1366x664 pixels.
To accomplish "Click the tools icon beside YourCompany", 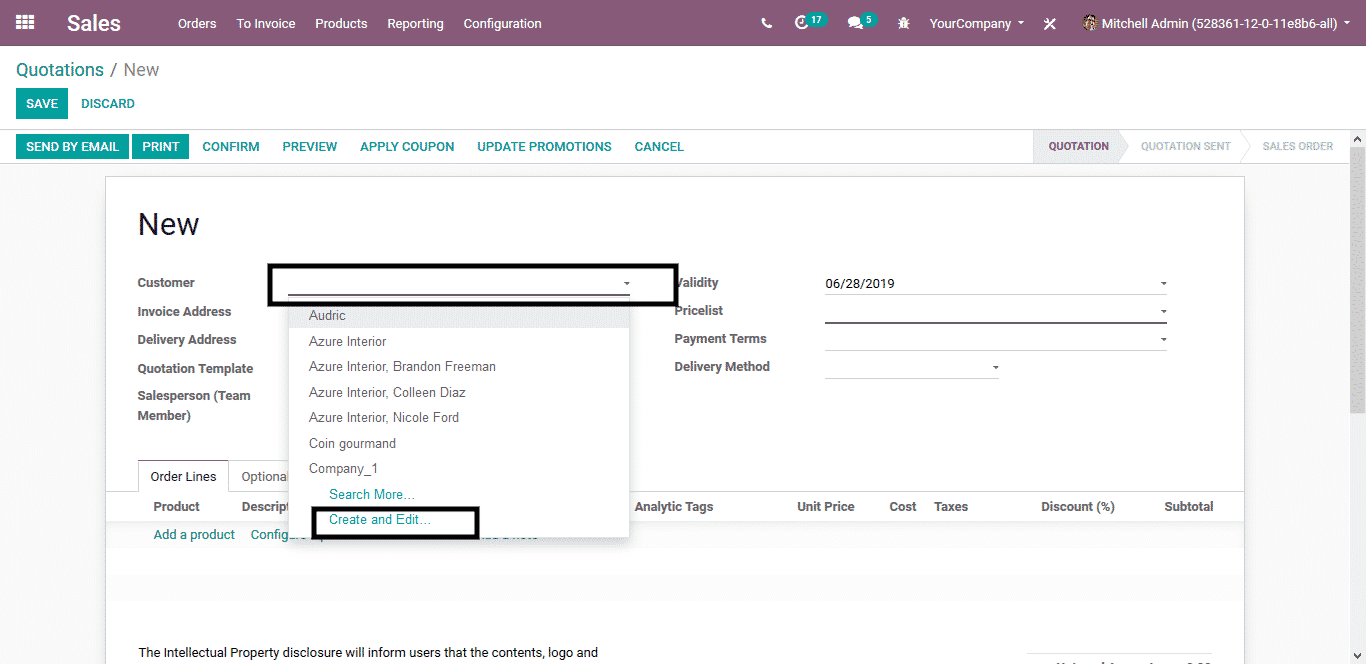I will [1050, 24].
